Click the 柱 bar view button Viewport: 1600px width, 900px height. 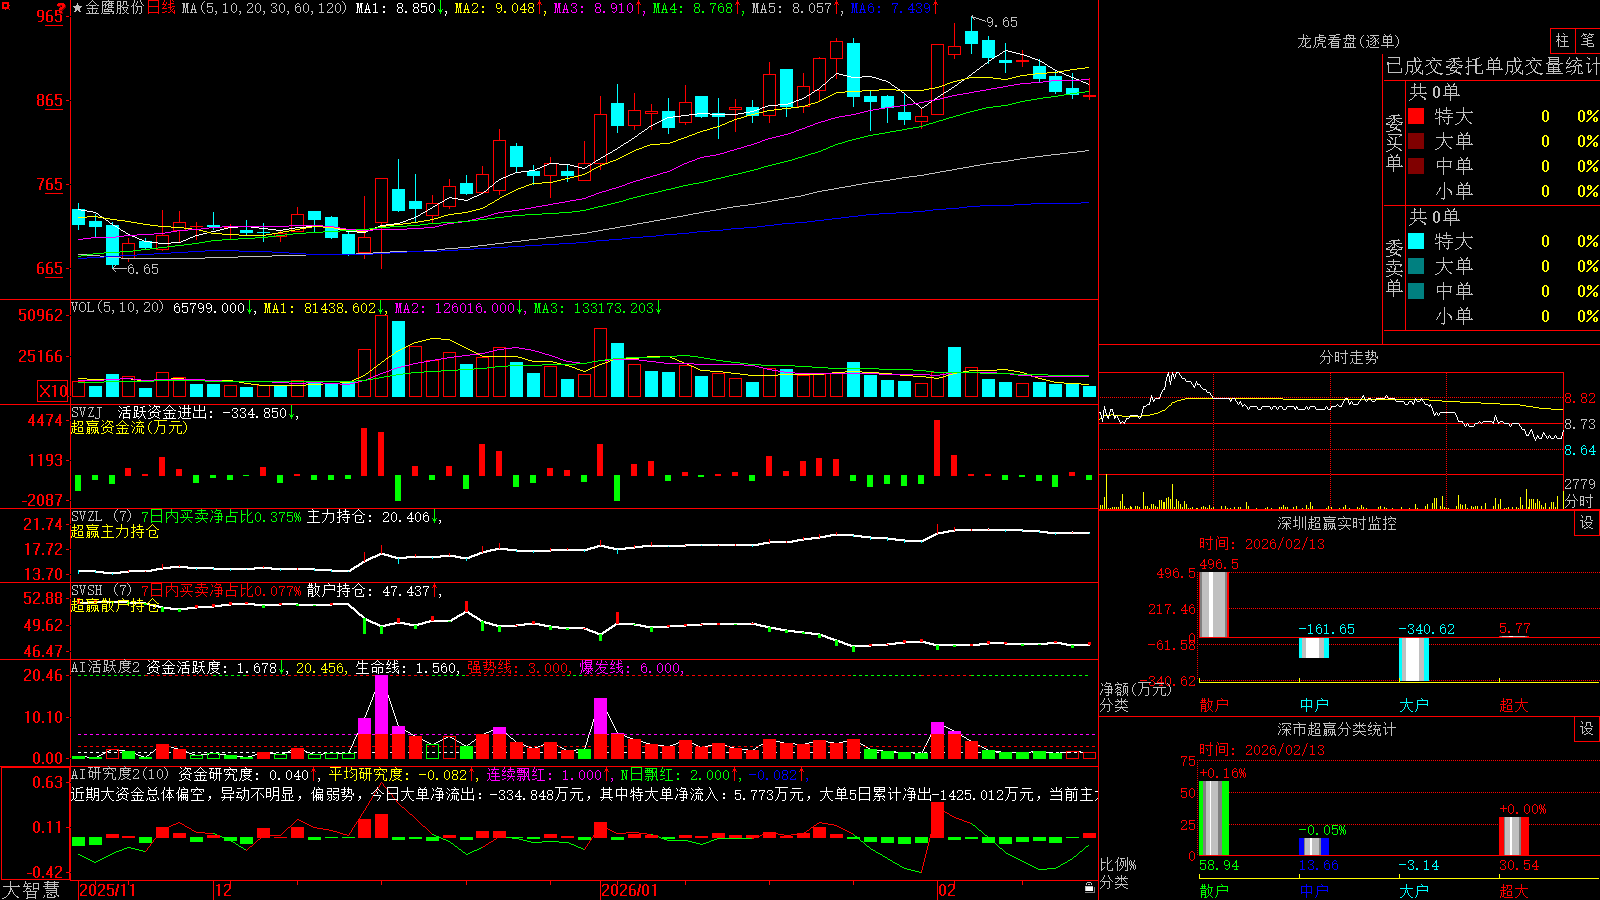pyautogui.click(x=1562, y=41)
